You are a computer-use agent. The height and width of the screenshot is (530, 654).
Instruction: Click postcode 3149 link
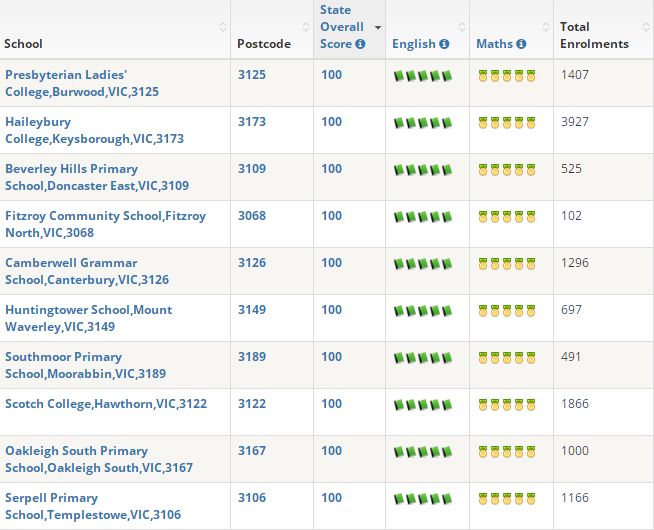(252, 310)
